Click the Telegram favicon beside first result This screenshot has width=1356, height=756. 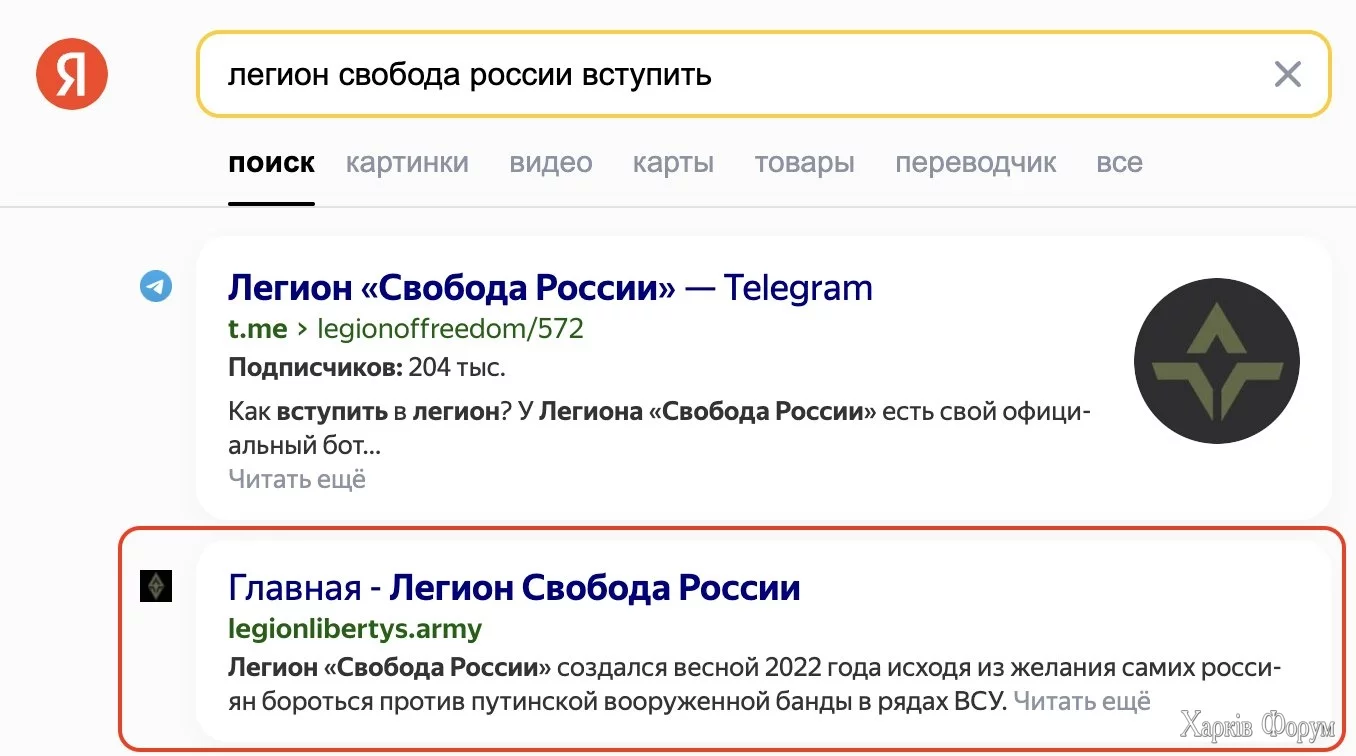point(156,287)
